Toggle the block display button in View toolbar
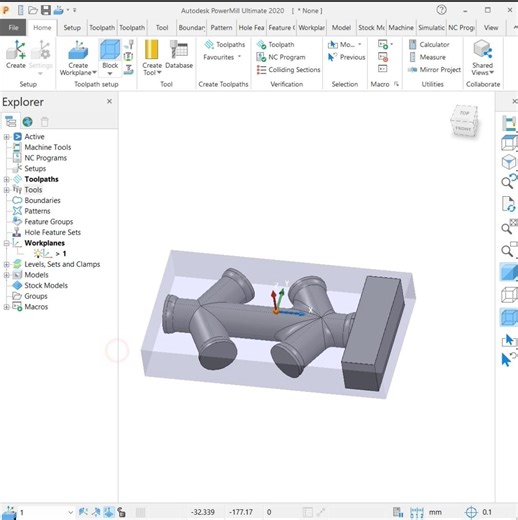The image size is (518, 520). (x=509, y=317)
